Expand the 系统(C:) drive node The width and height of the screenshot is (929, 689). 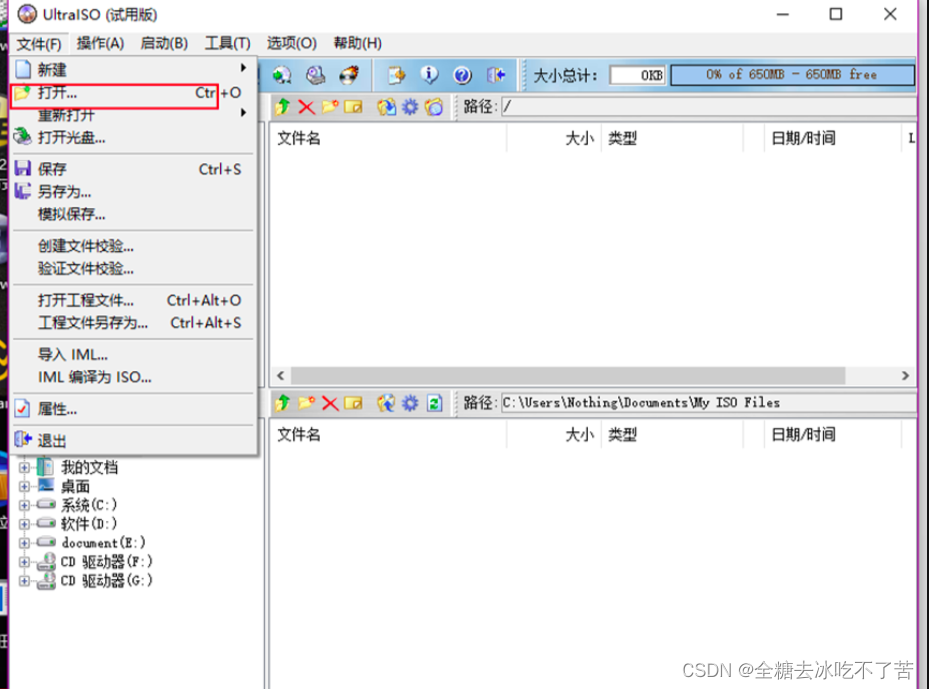pos(25,505)
